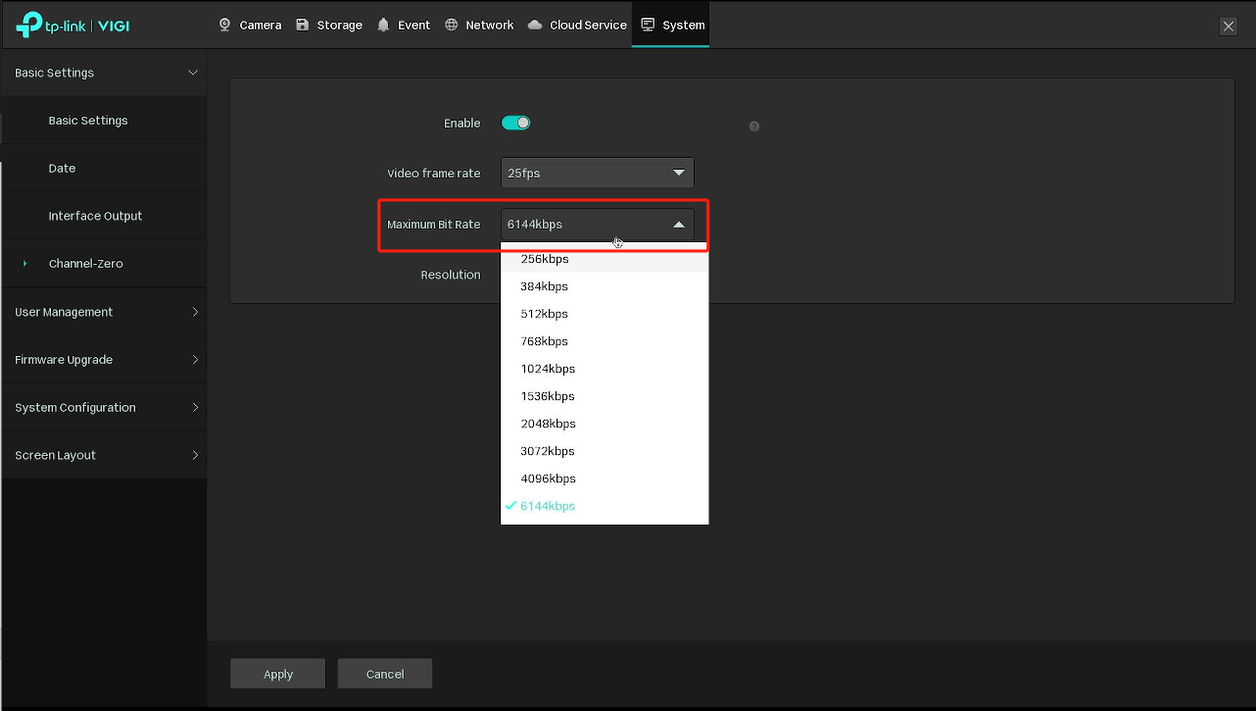Screen dimensions: 1256x711
Task: Choose 3072kbps bit rate
Action: point(605,451)
